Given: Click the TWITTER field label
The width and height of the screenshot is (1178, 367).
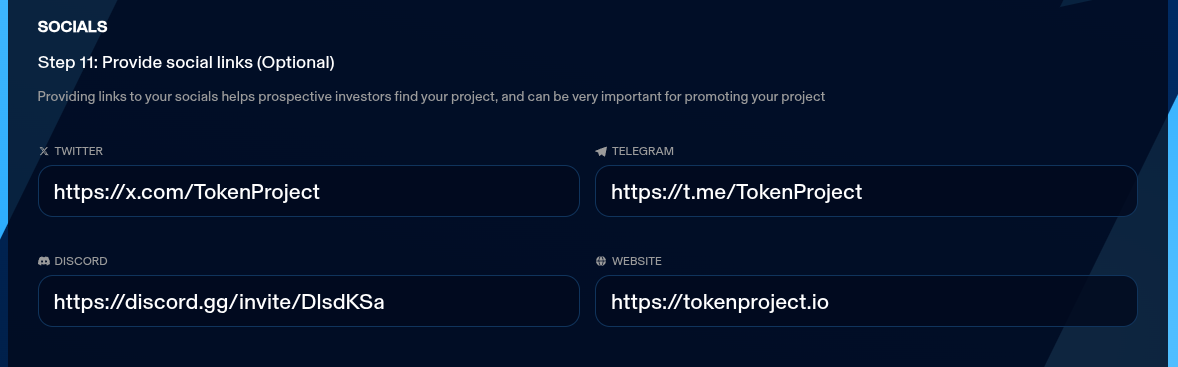Looking at the screenshot, I should pos(79,151).
